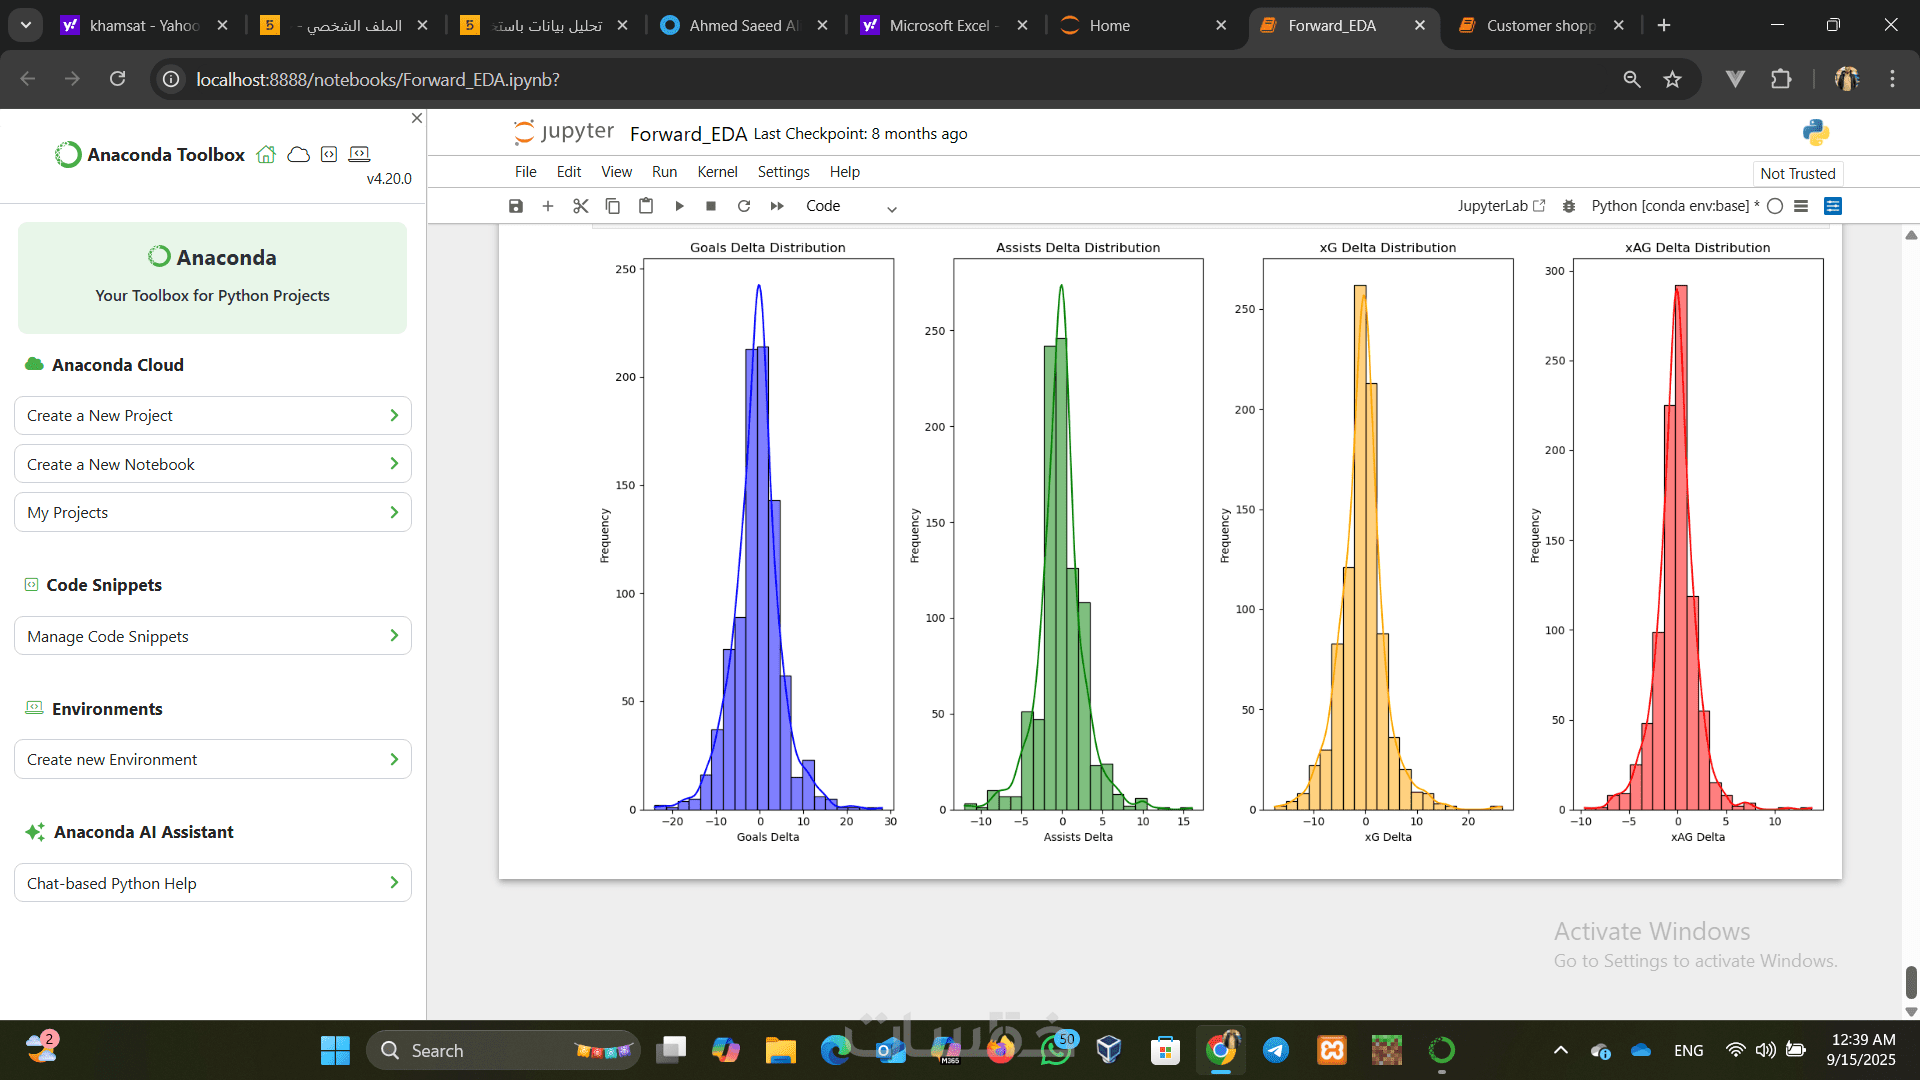This screenshot has height=1080, width=1920.
Task: Run the selected cell
Action: point(679,206)
